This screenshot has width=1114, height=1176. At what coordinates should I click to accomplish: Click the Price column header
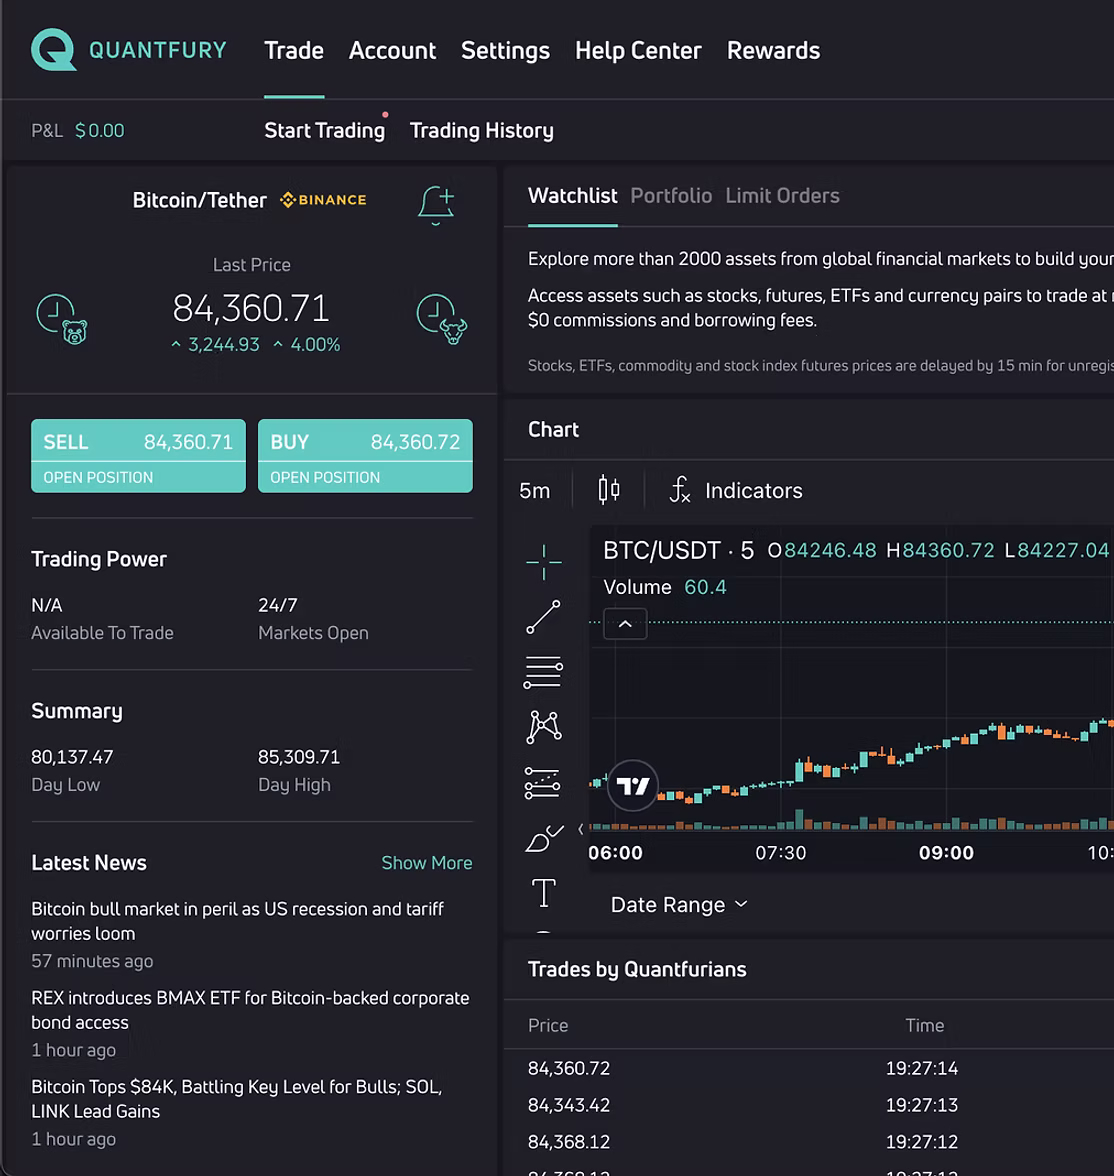coord(548,1026)
